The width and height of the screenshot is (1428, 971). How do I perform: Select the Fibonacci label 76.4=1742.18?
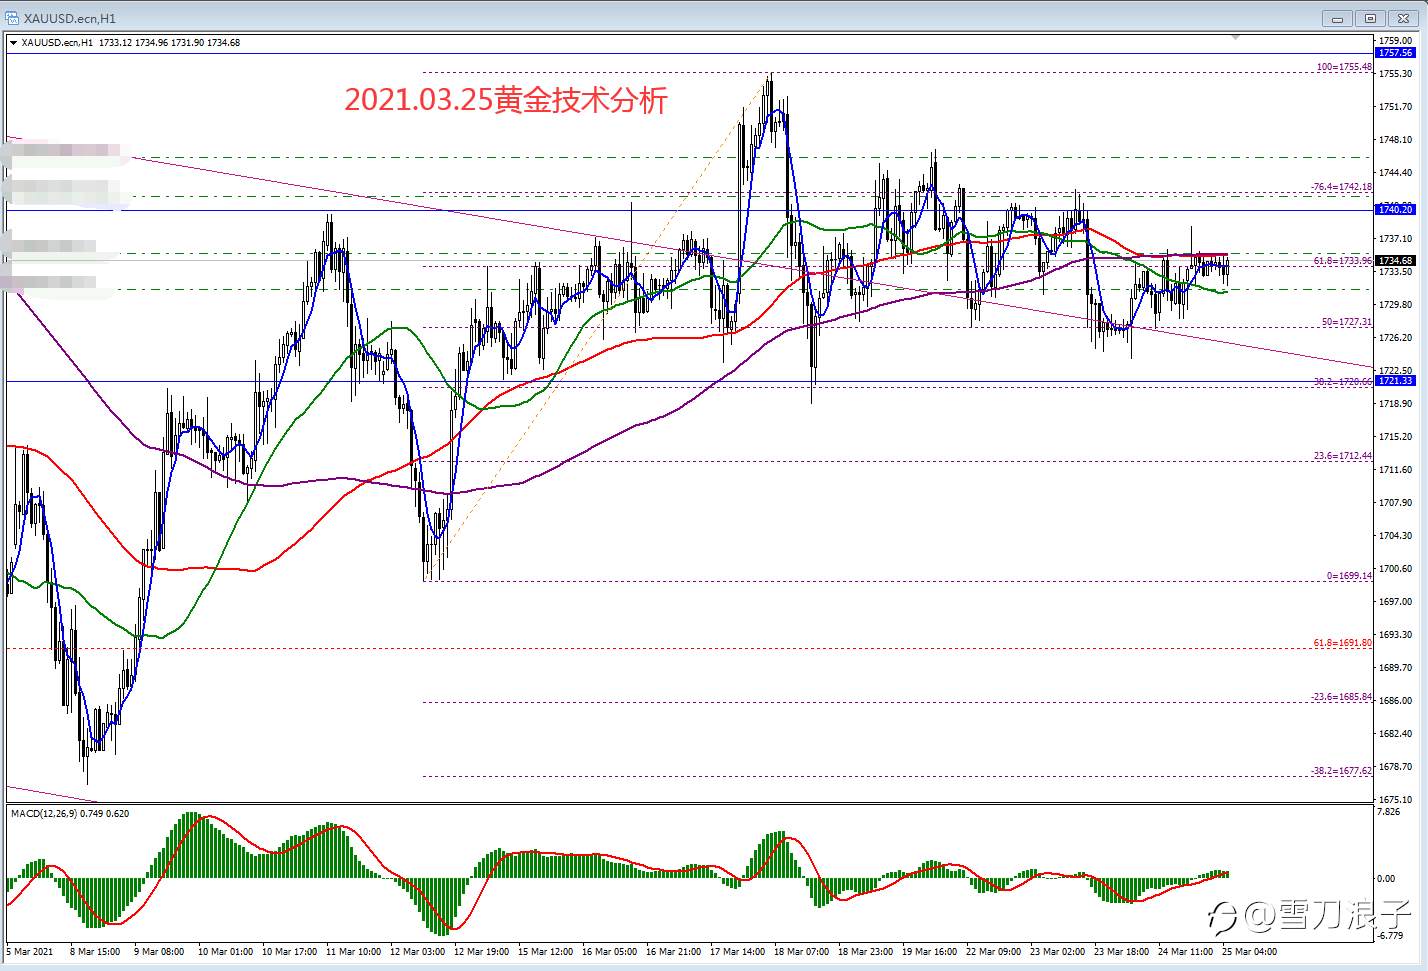coord(1342,187)
